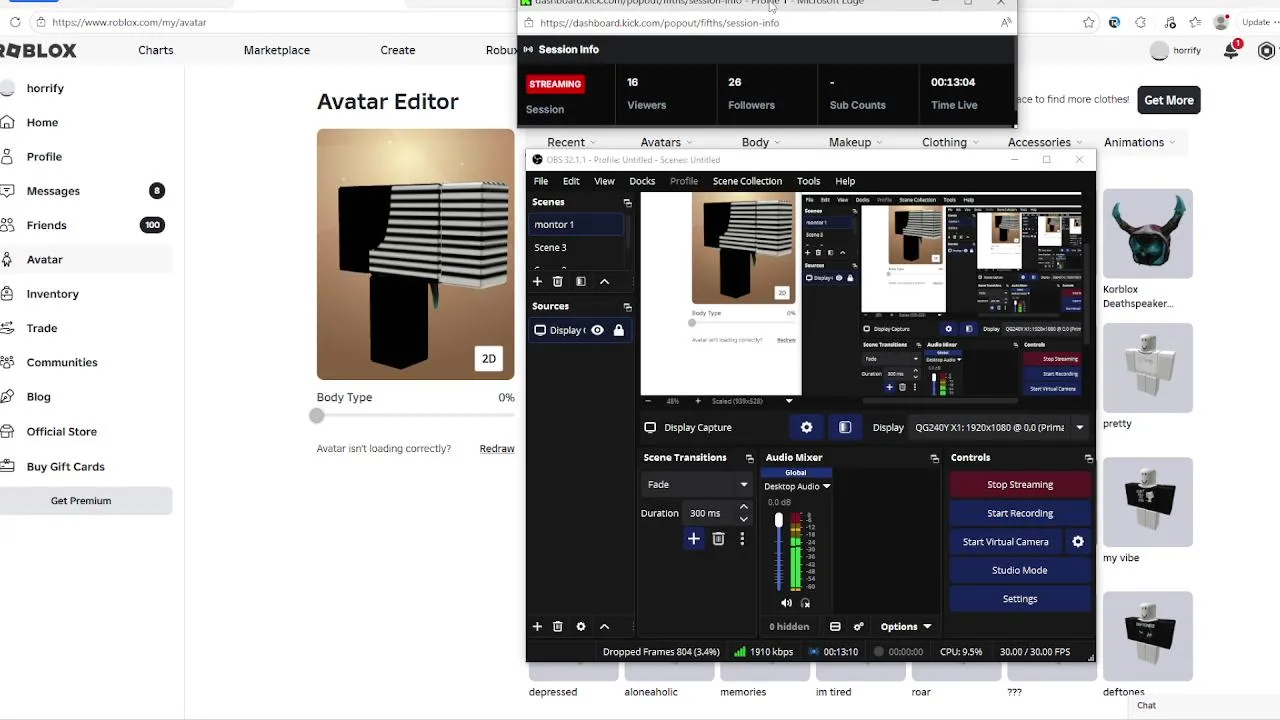The image size is (1280, 720).
Task: Mute Desktop Audio speaker icon
Action: tap(786, 603)
